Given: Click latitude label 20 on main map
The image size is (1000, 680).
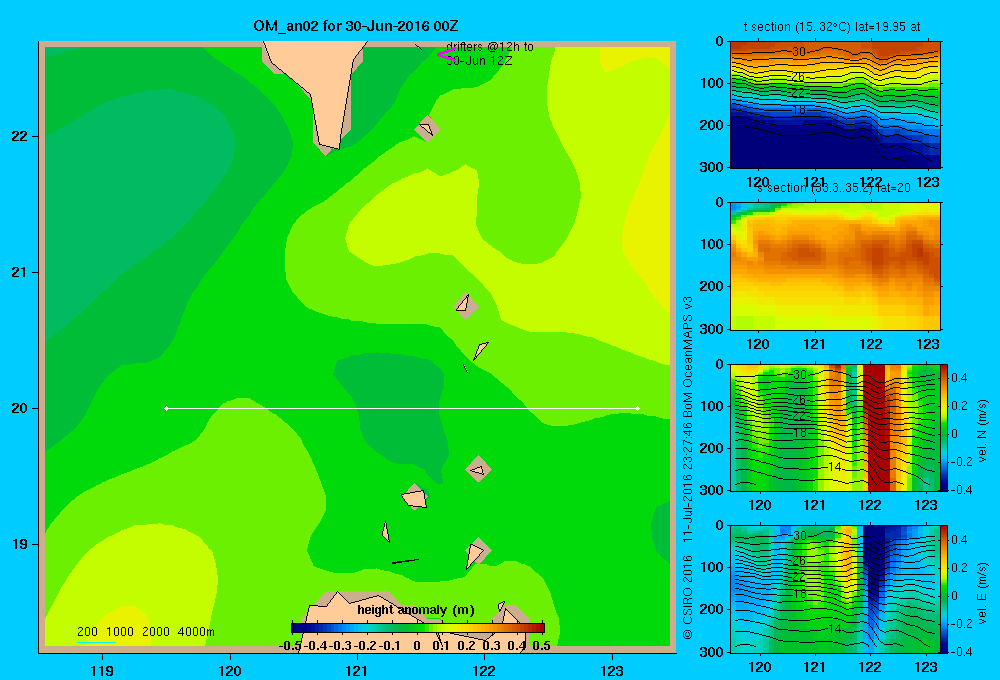Looking at the screenshot, I should [20, 408].
